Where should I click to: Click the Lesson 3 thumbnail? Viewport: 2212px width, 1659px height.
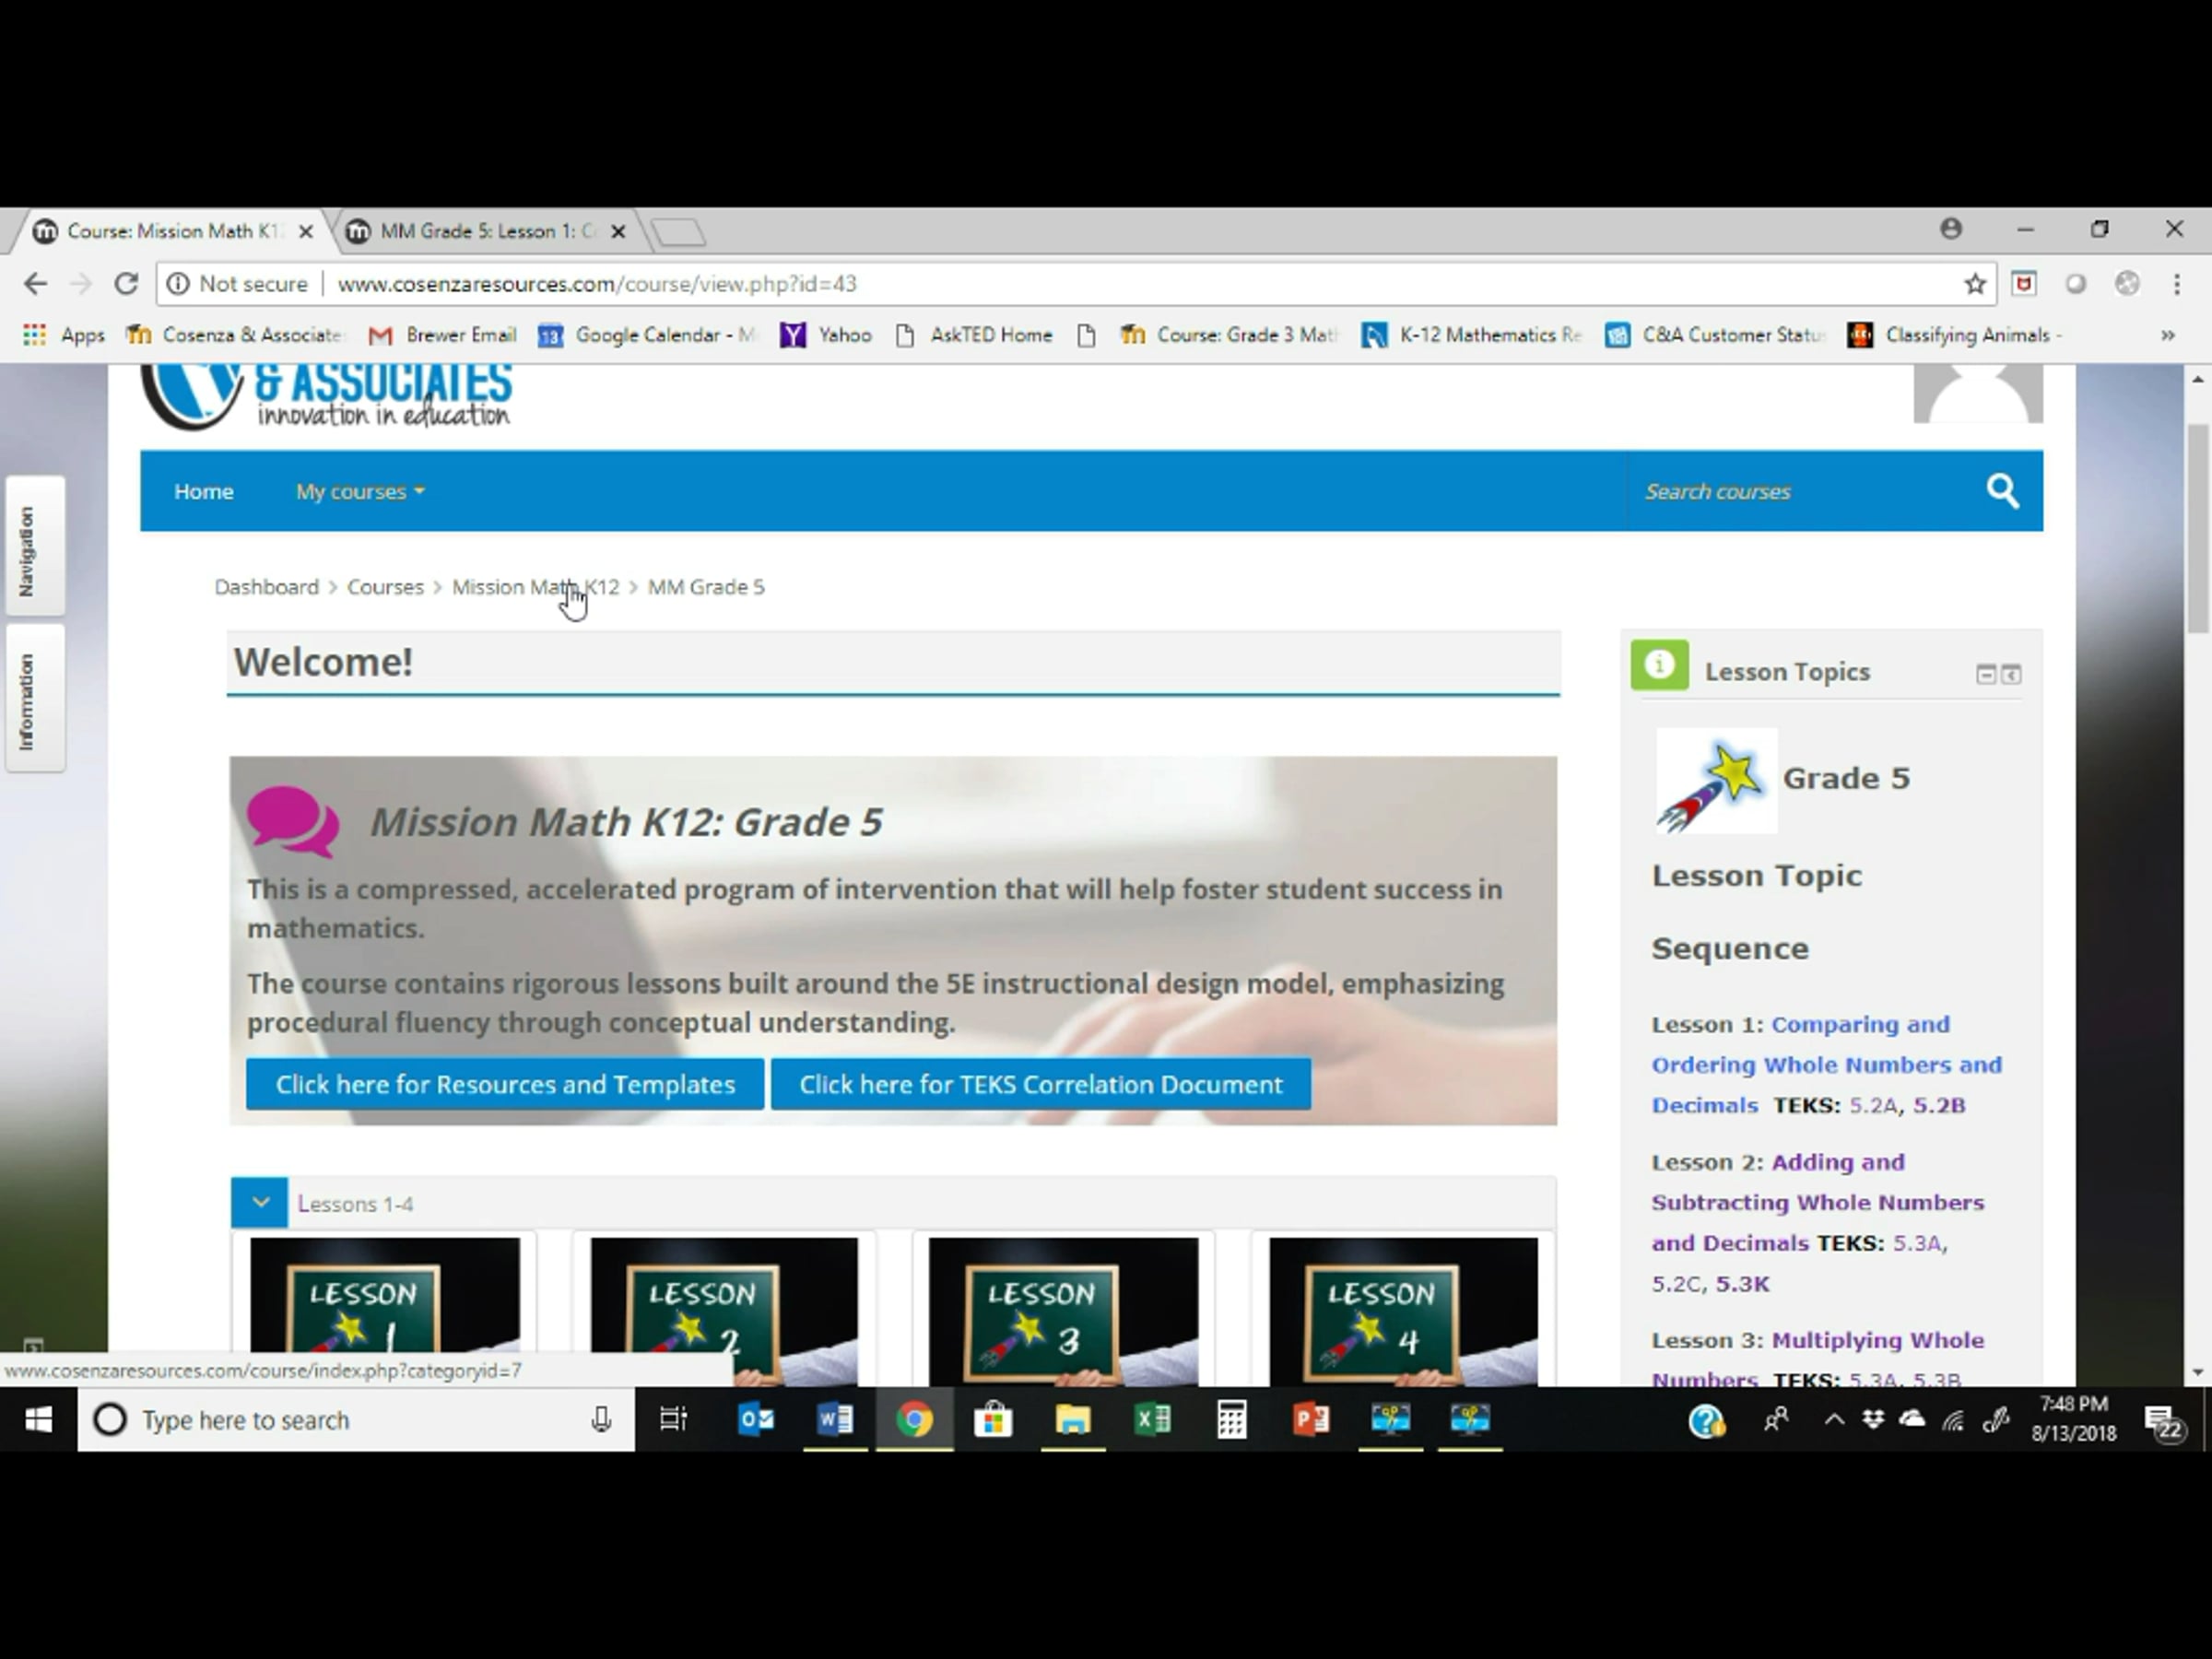pos(1063,1310)
